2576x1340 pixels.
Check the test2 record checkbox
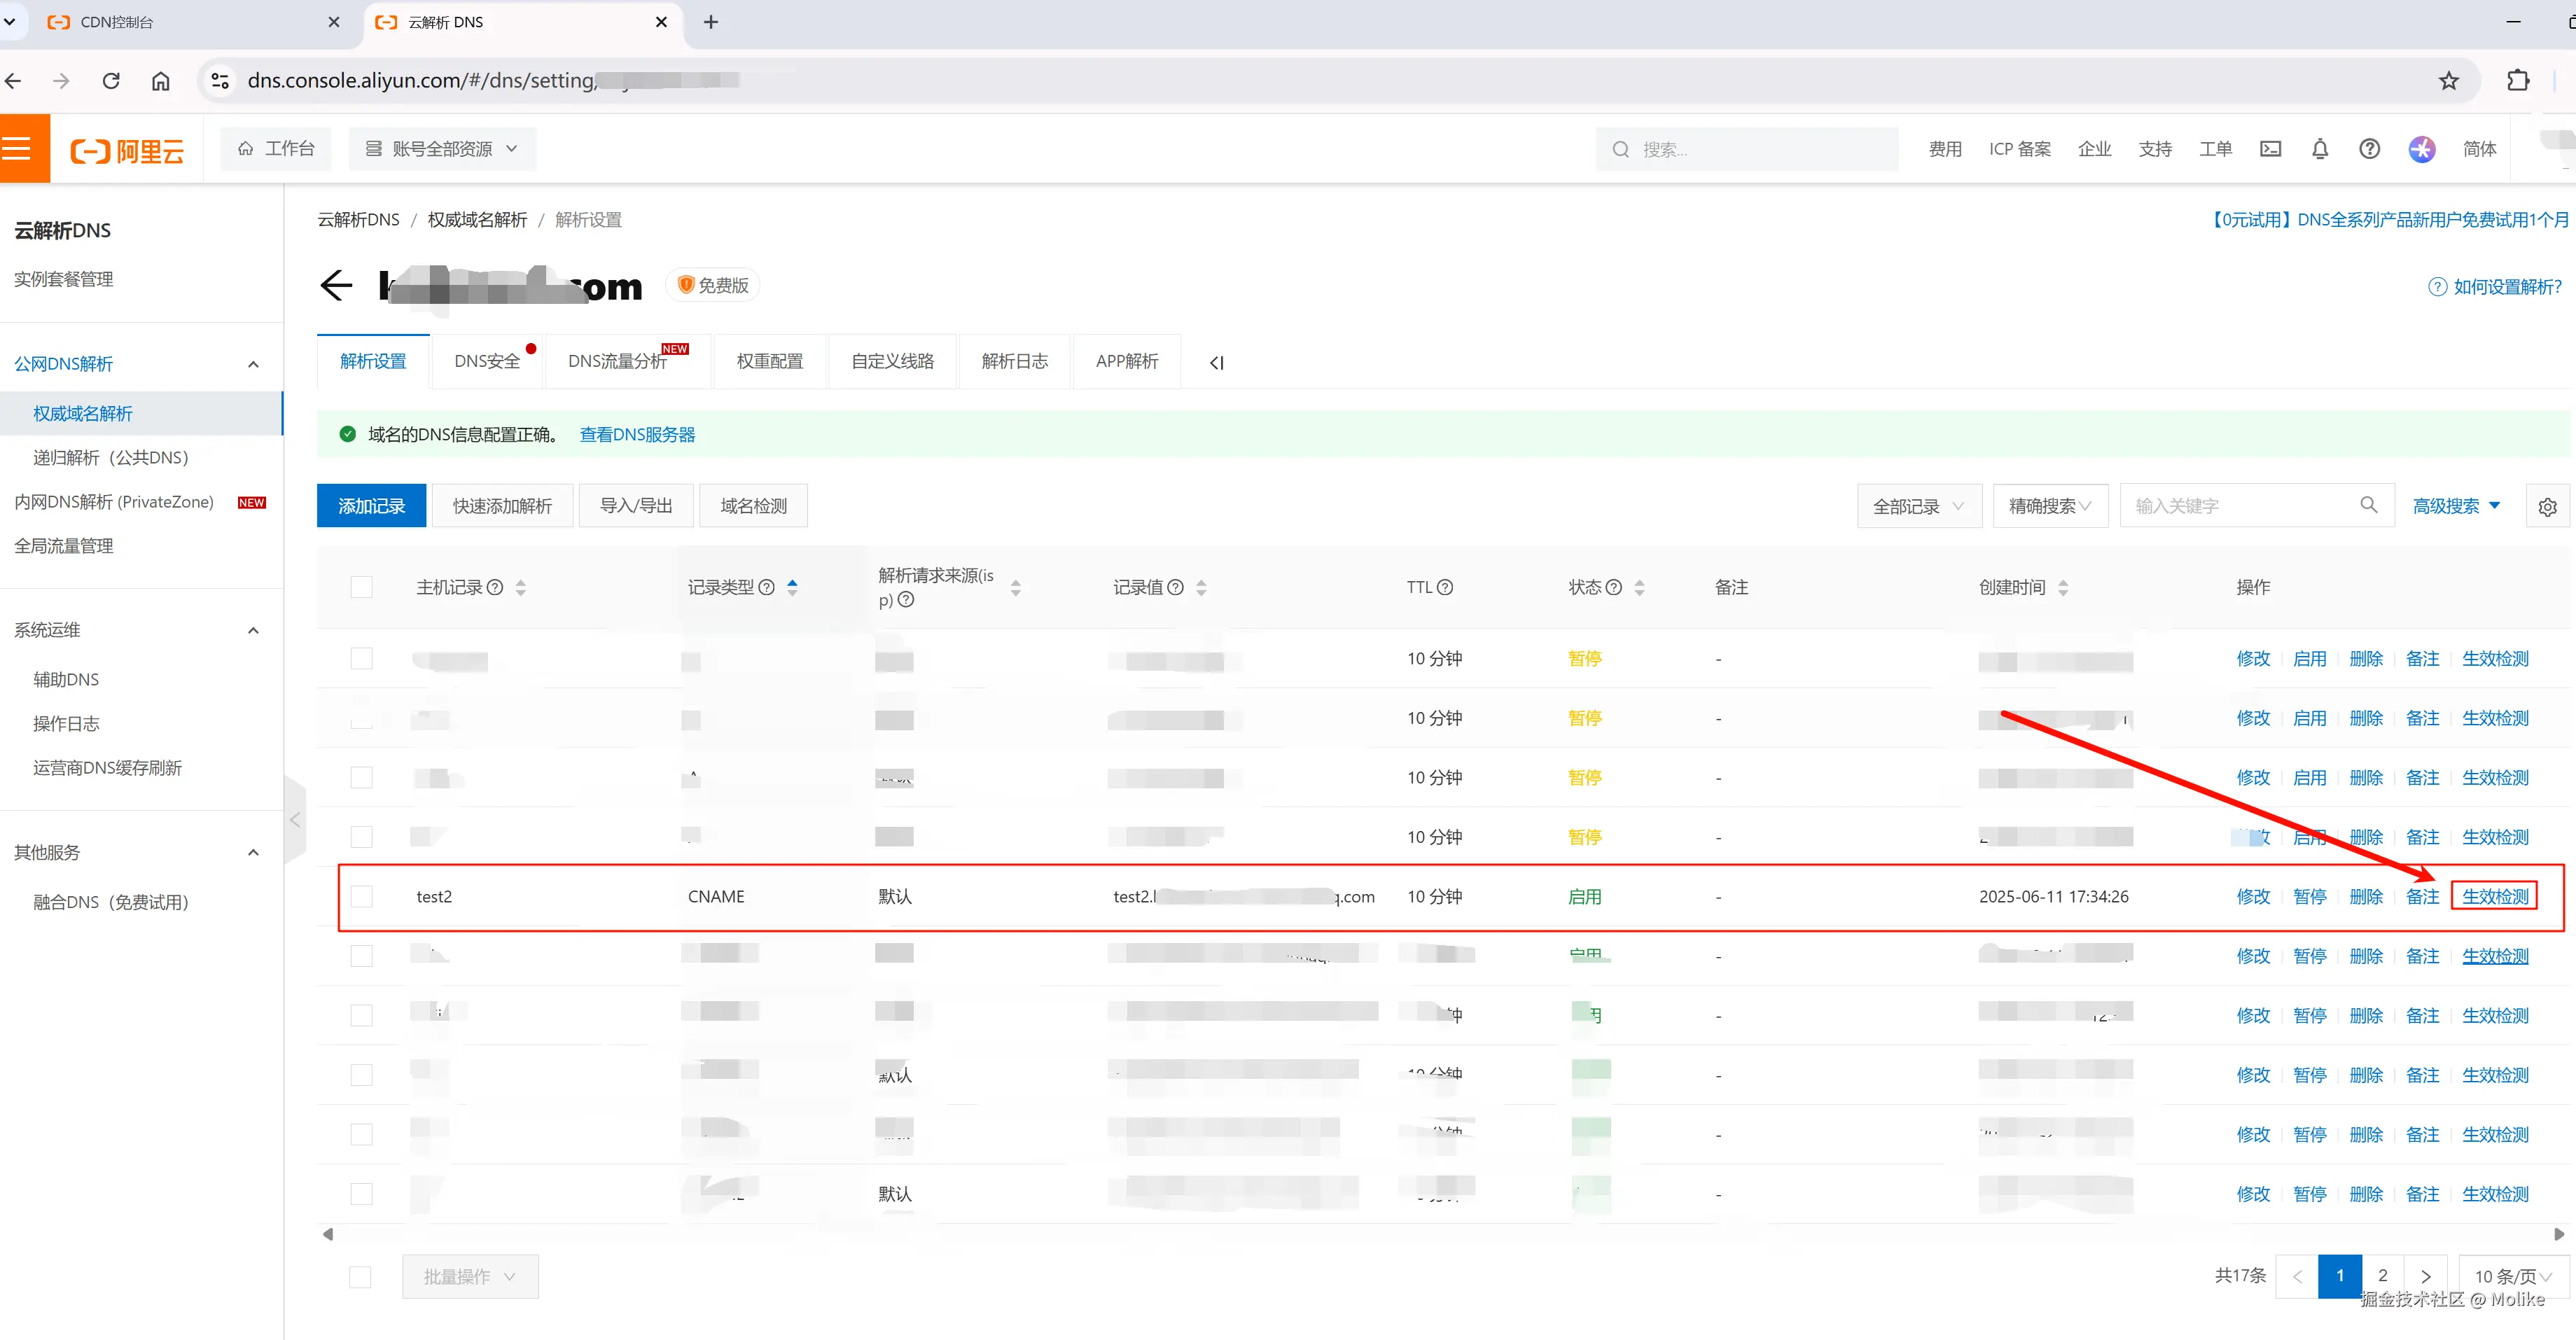point(362,897)
